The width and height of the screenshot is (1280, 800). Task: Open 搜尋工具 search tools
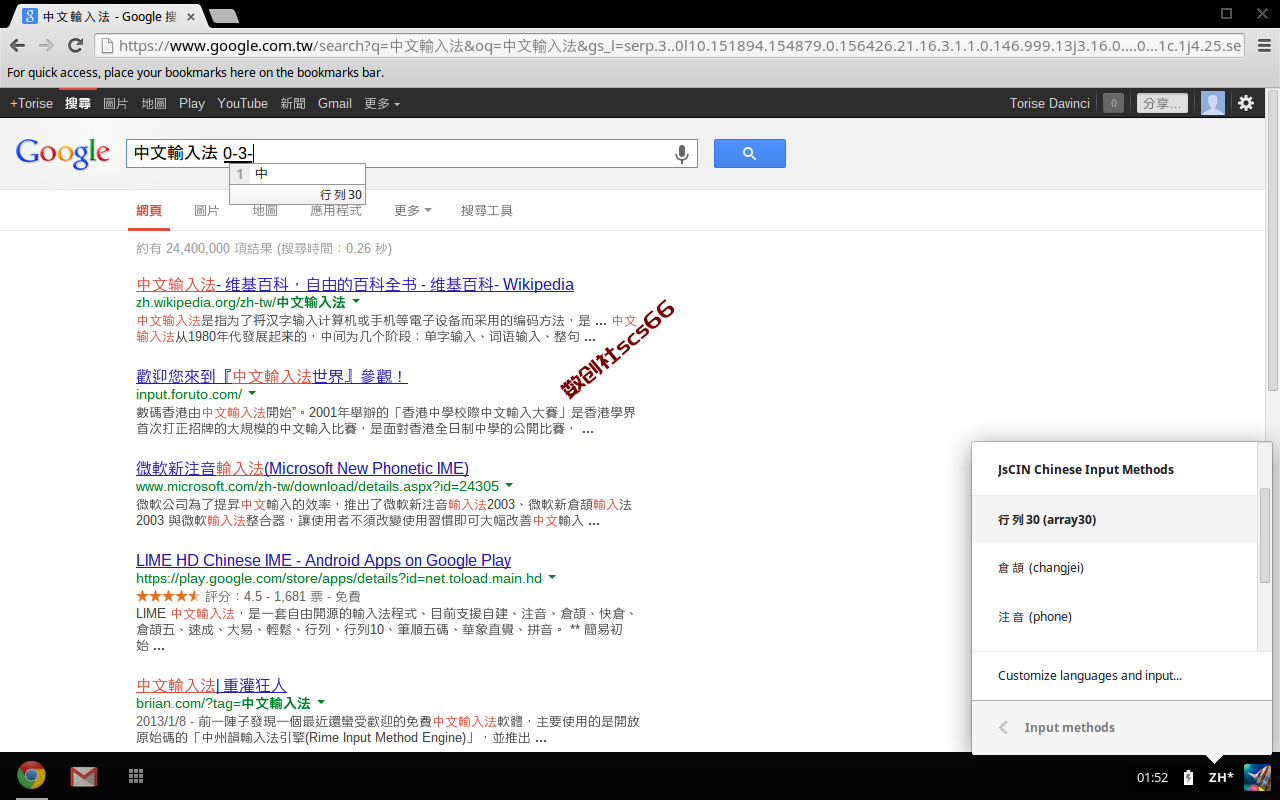487,211
